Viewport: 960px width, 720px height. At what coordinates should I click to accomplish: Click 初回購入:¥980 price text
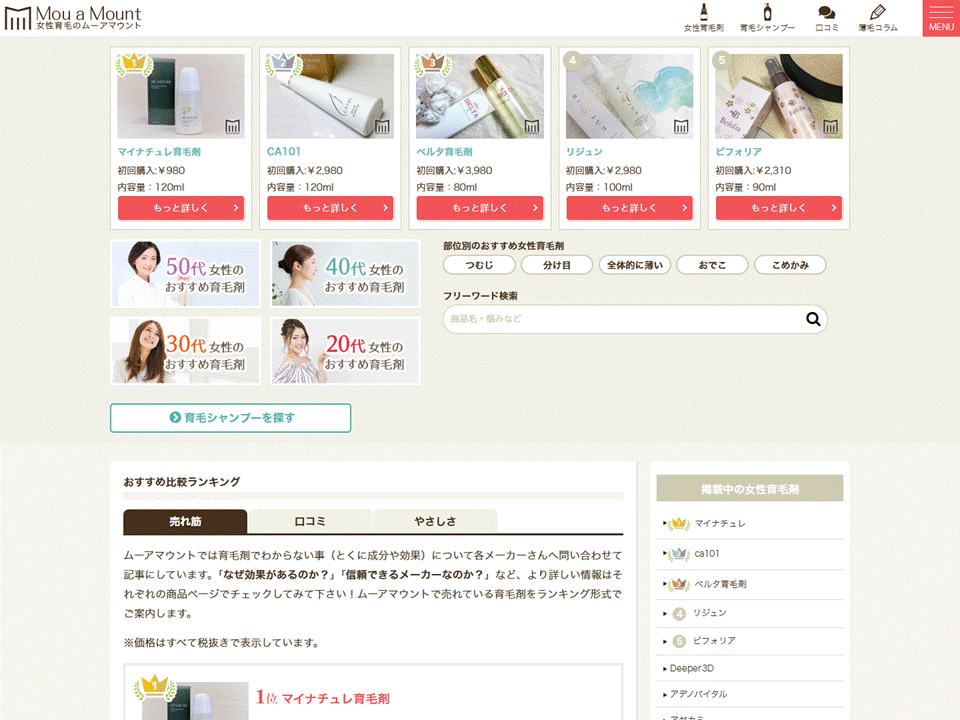point(151,171)
